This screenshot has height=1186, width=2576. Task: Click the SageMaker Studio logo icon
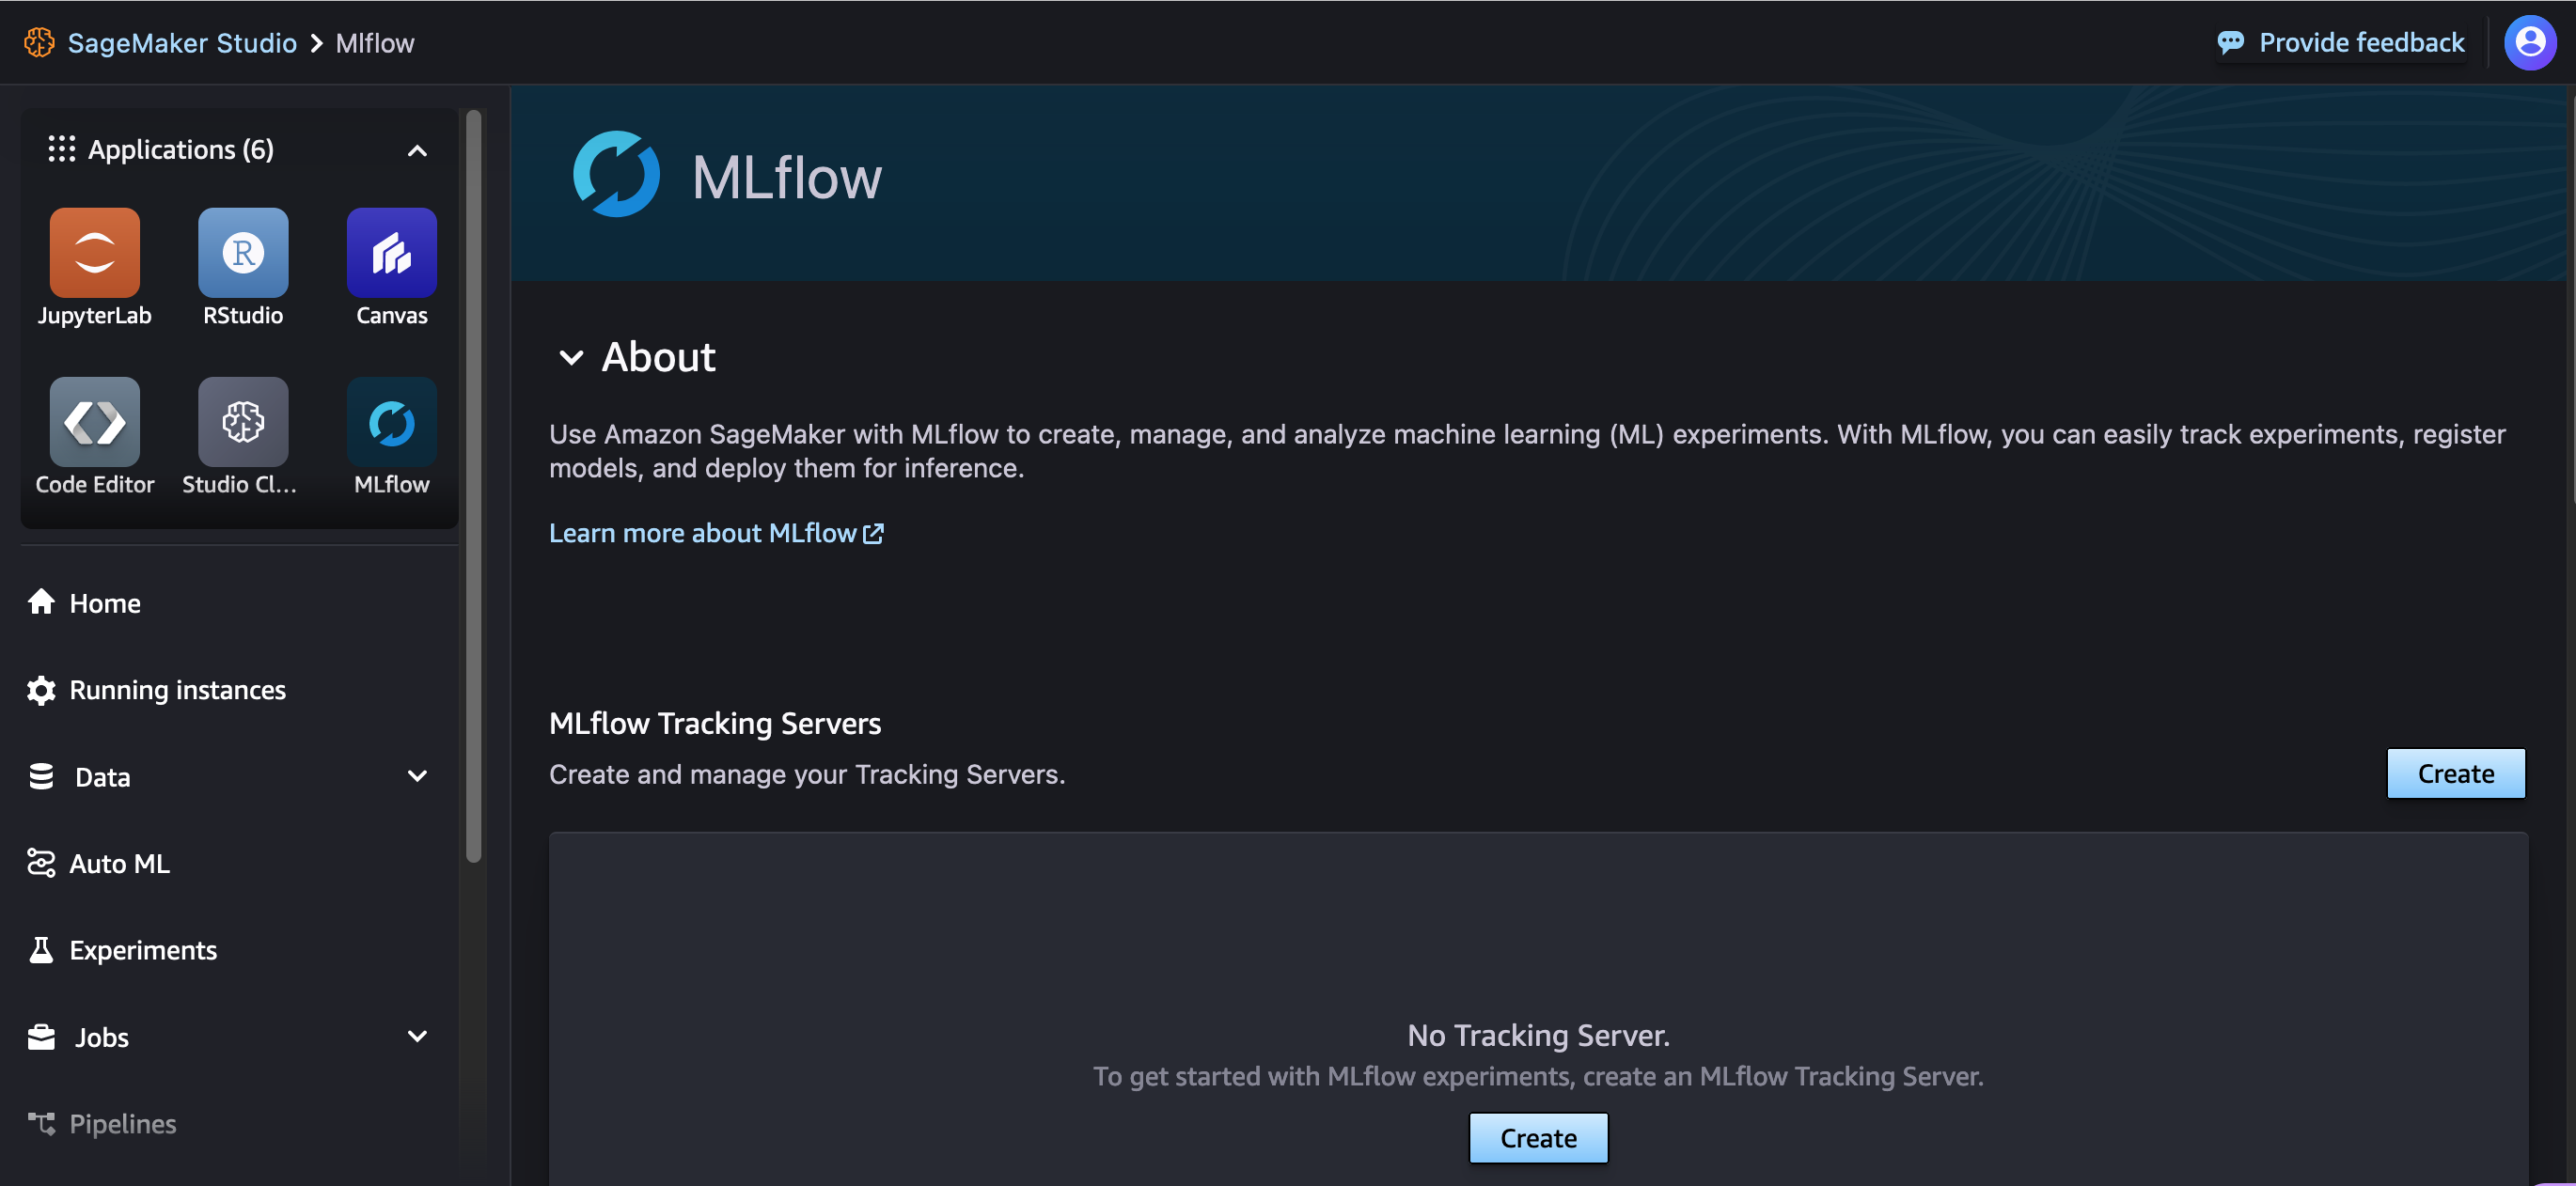point(39,42)
